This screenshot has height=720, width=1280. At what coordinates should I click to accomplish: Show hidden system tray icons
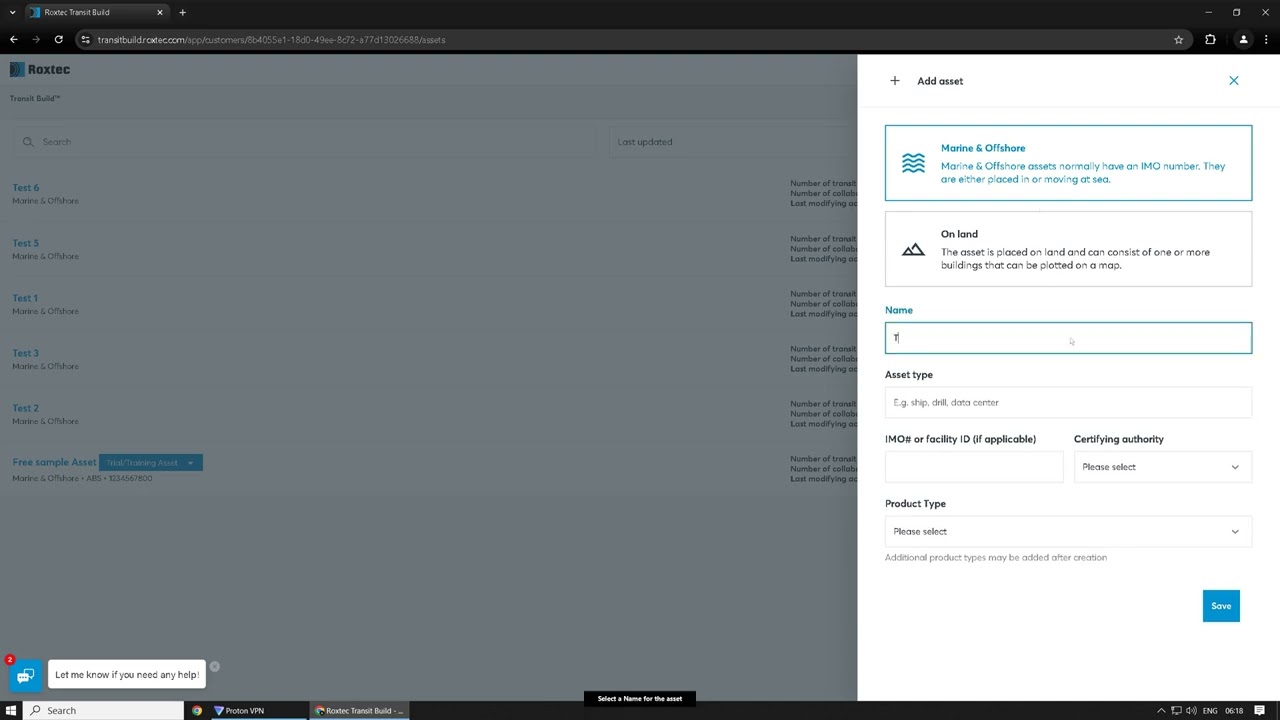[1161, 711]
